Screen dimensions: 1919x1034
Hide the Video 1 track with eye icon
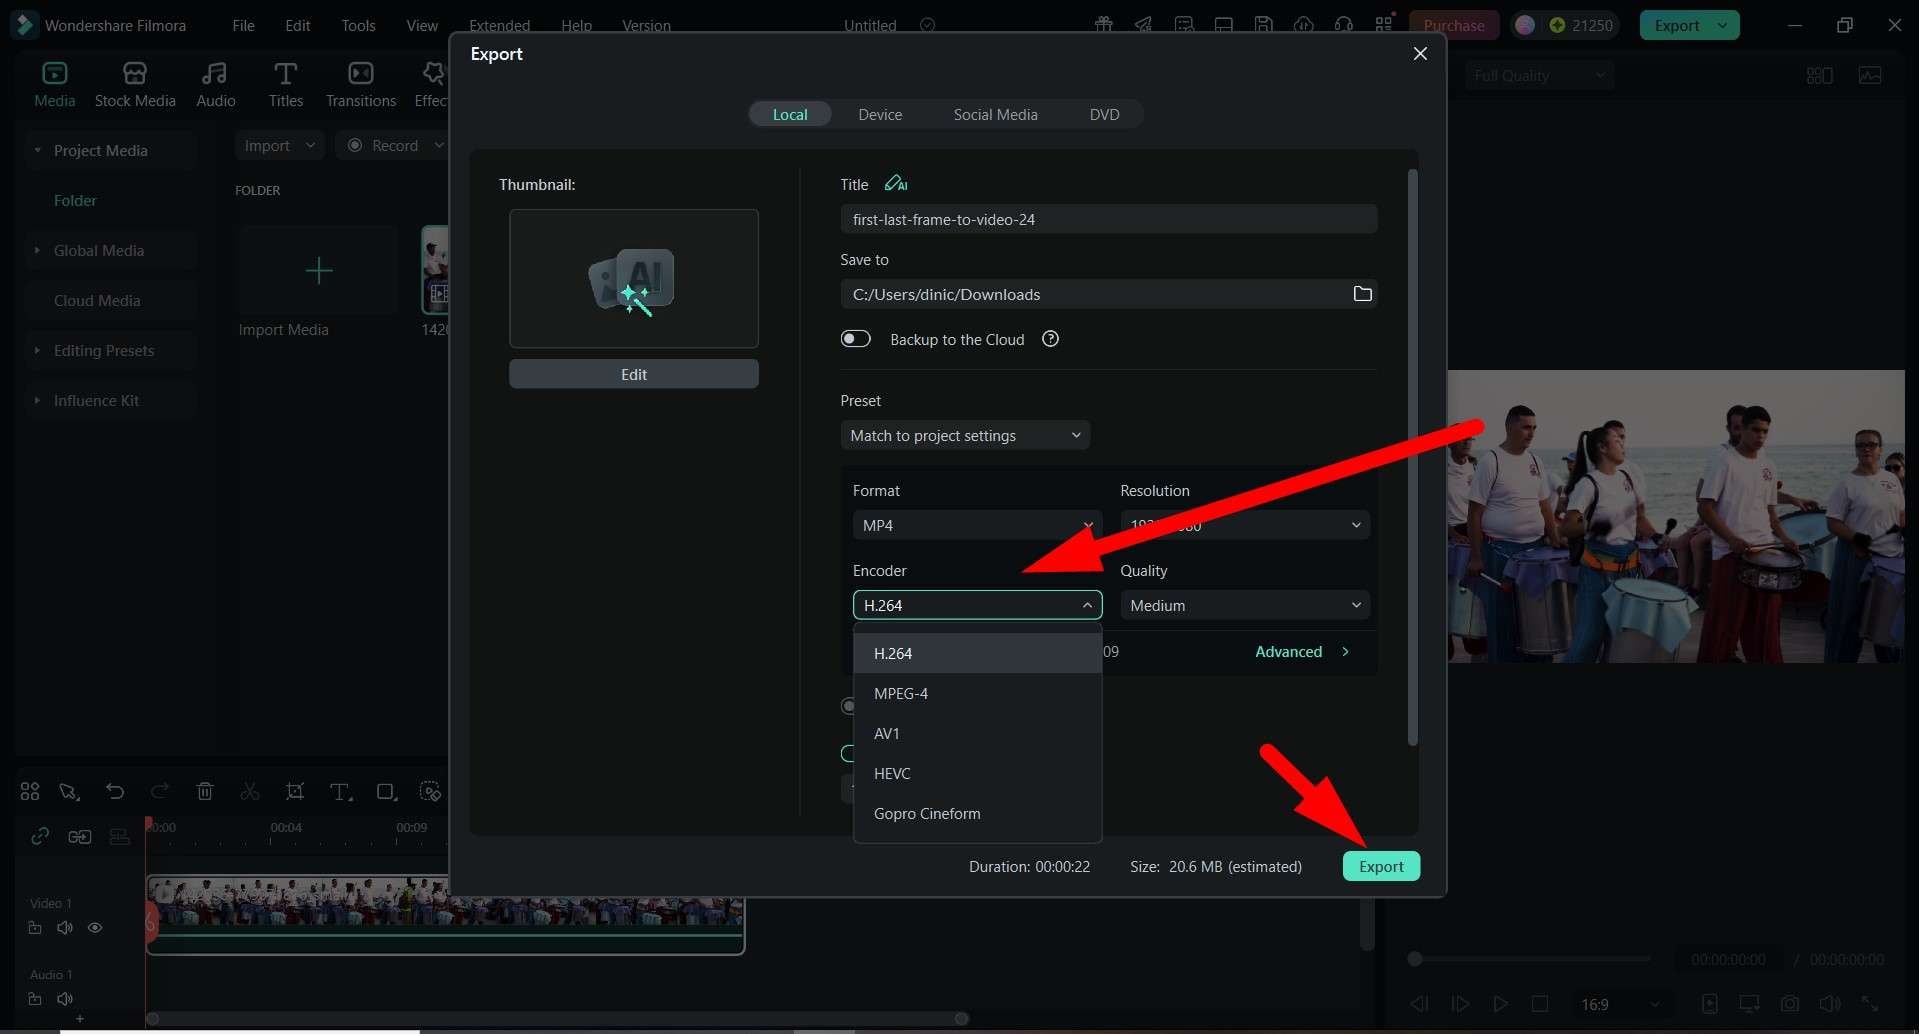point(95,927)
